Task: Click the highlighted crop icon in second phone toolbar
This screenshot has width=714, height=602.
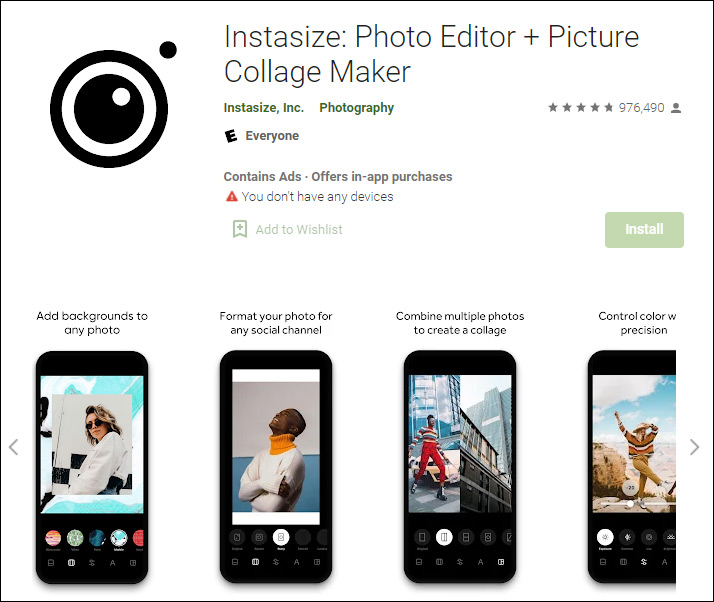Action: point(255,562)
